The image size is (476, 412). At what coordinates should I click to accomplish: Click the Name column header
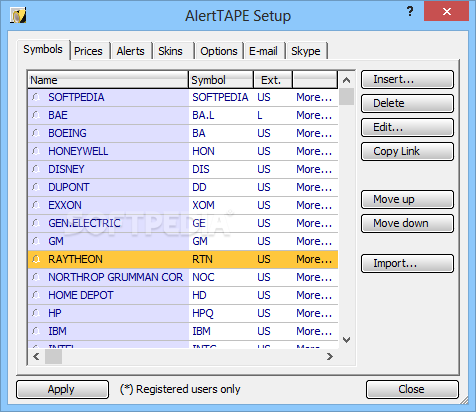[x=108, y=80]
